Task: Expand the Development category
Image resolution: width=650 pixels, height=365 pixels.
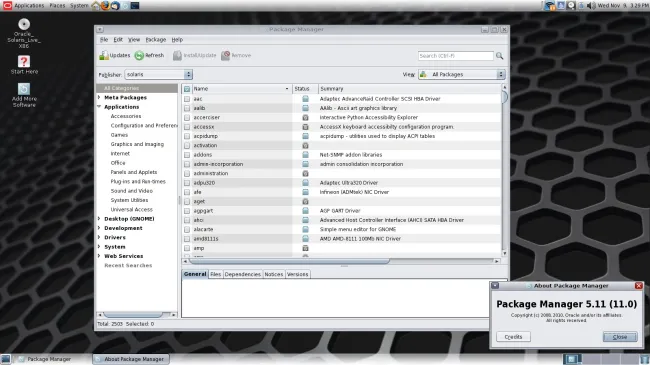Action: point(99,228)
